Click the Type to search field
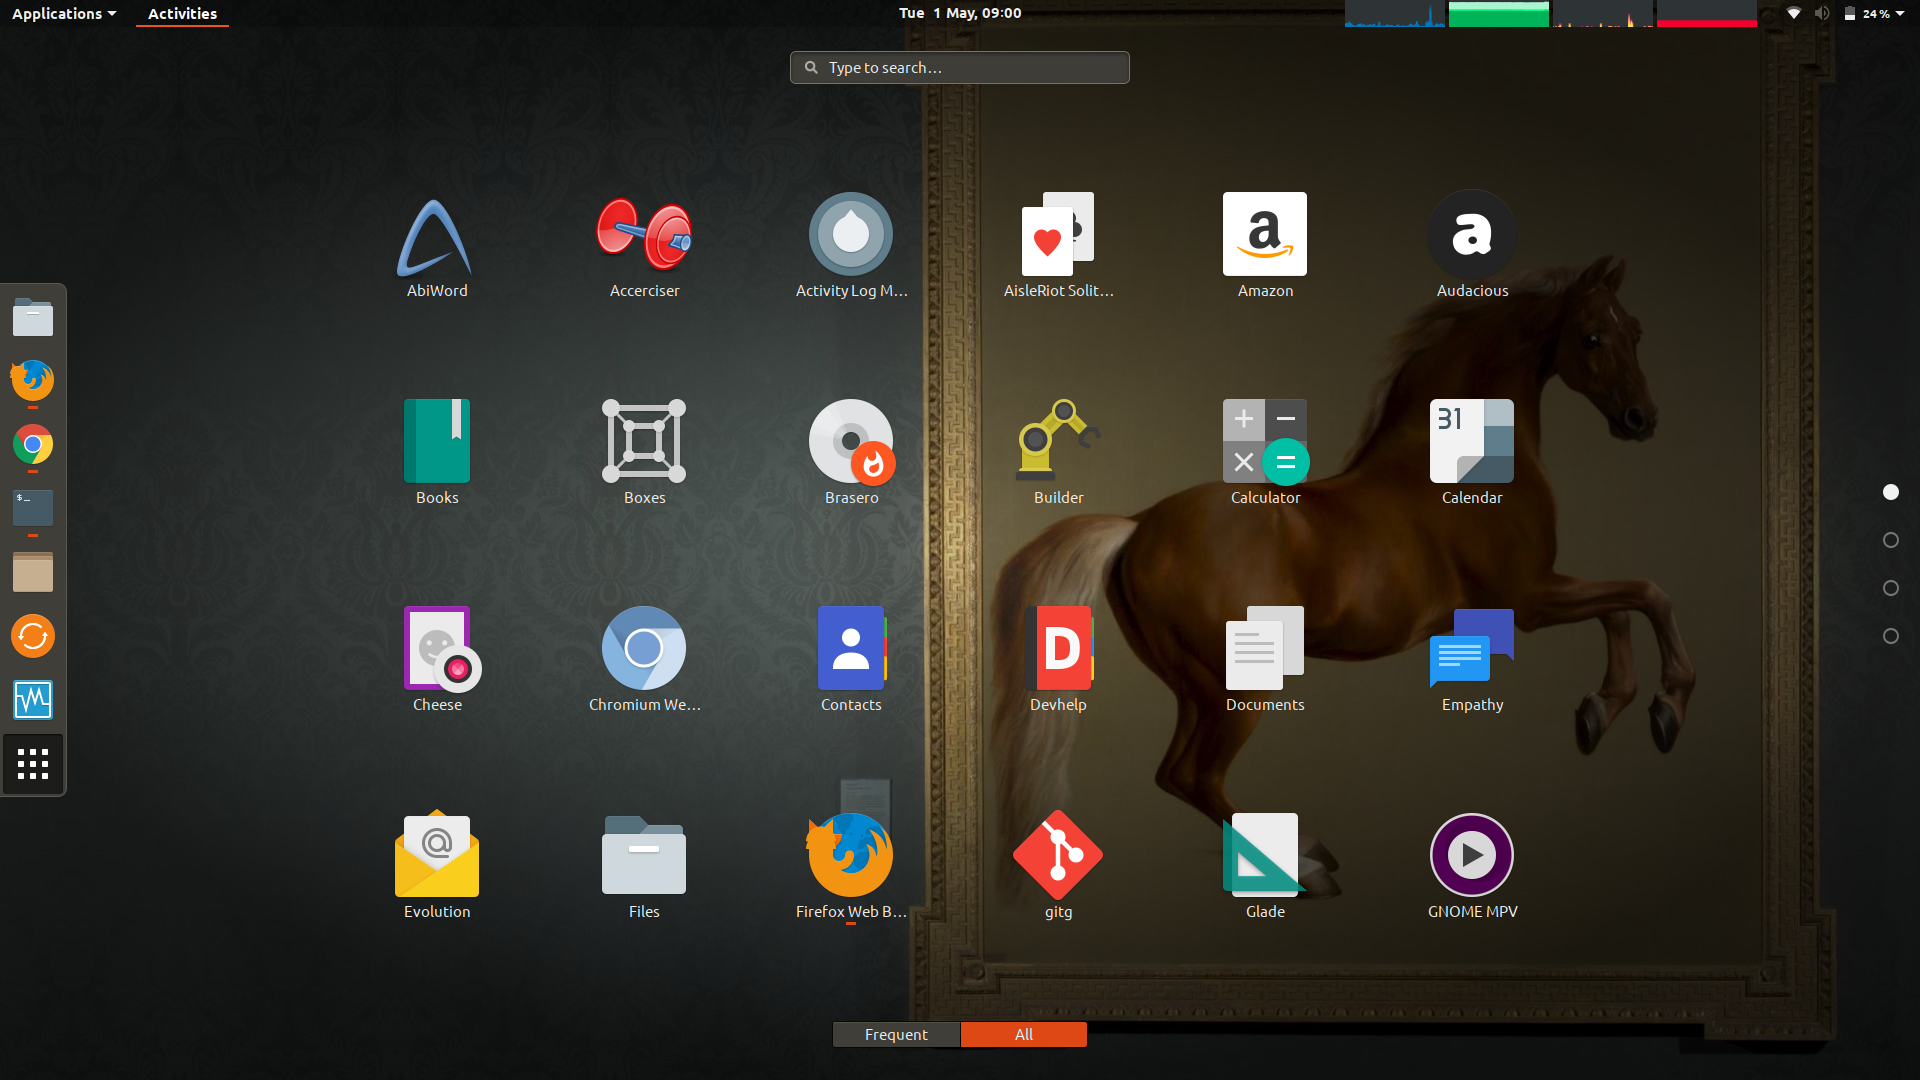This screenshot has width=1920, height=1080. pyautogui.click(x=960, y=67)
